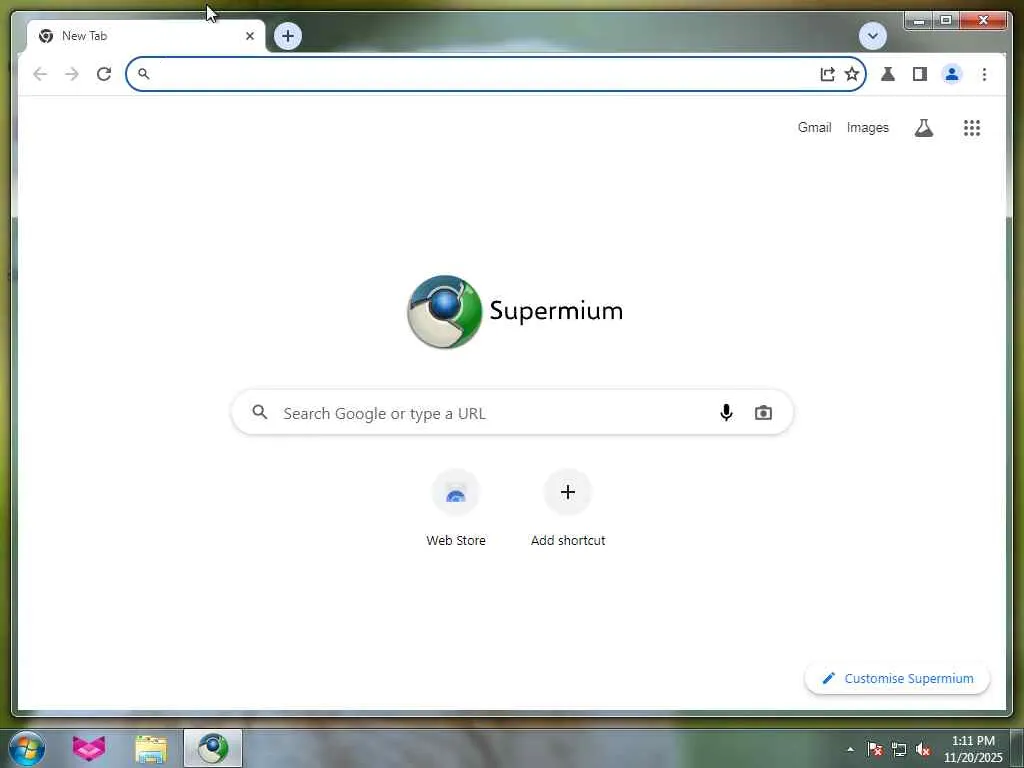Screen dimensions: 1024x768
Task: Toggle the side panel icon
Action: (x=920, y=74)
